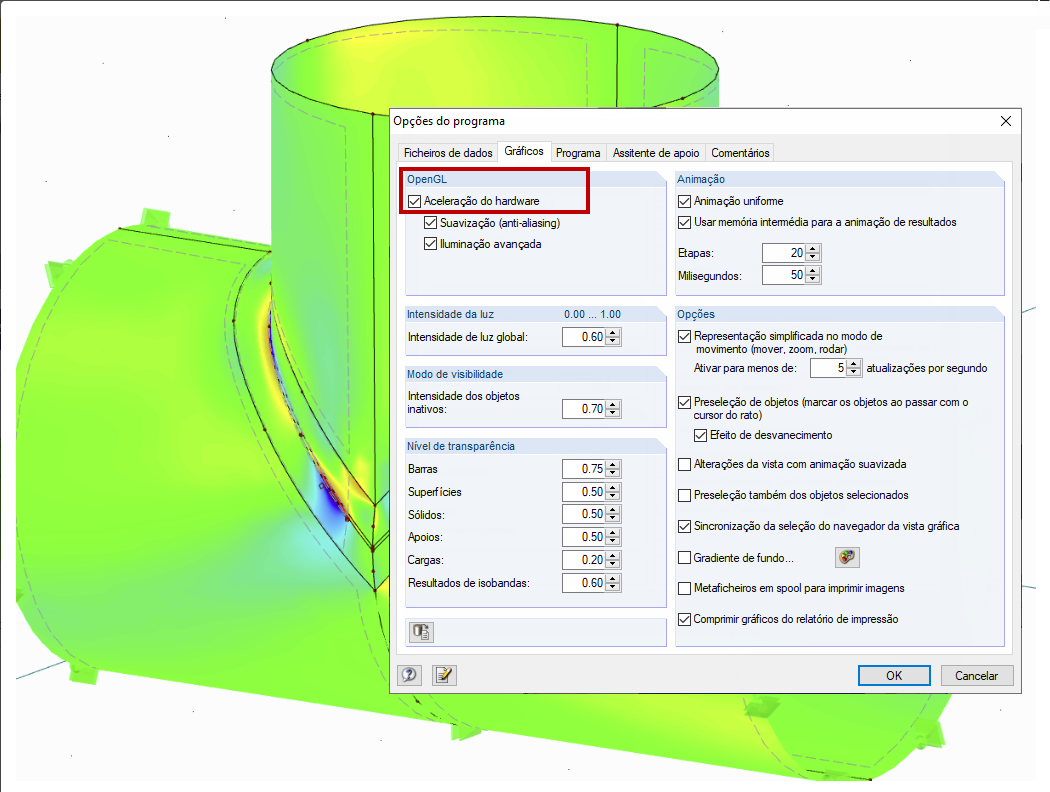The image size is (1050, 792).
Task: Enable Gradiente de fundo
Action: click(x=684, y=557)
